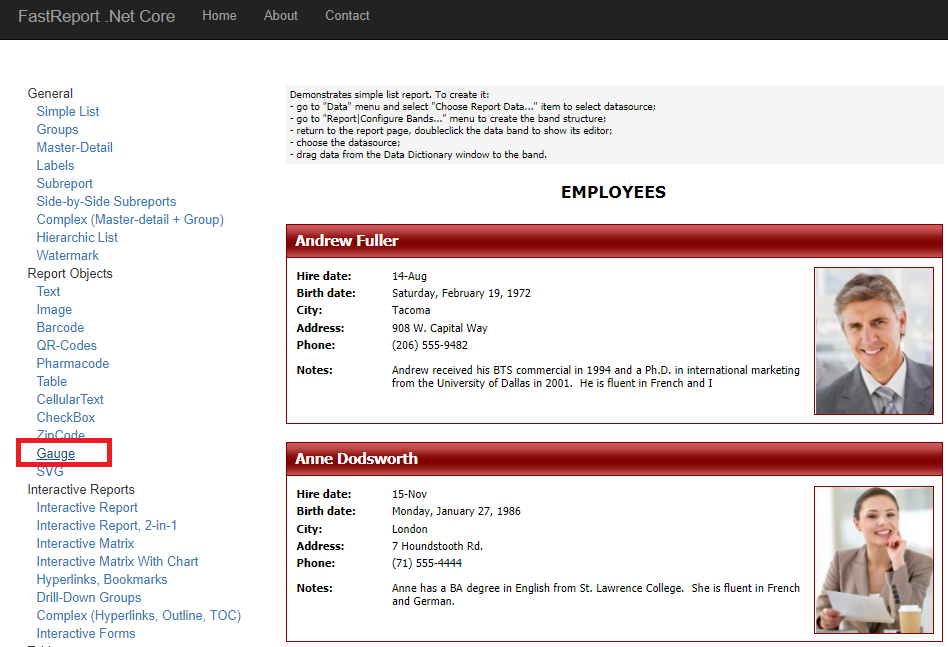Open the Text report object demo
The height and width of the screenshot is (647, 948).
pos(48,291)
